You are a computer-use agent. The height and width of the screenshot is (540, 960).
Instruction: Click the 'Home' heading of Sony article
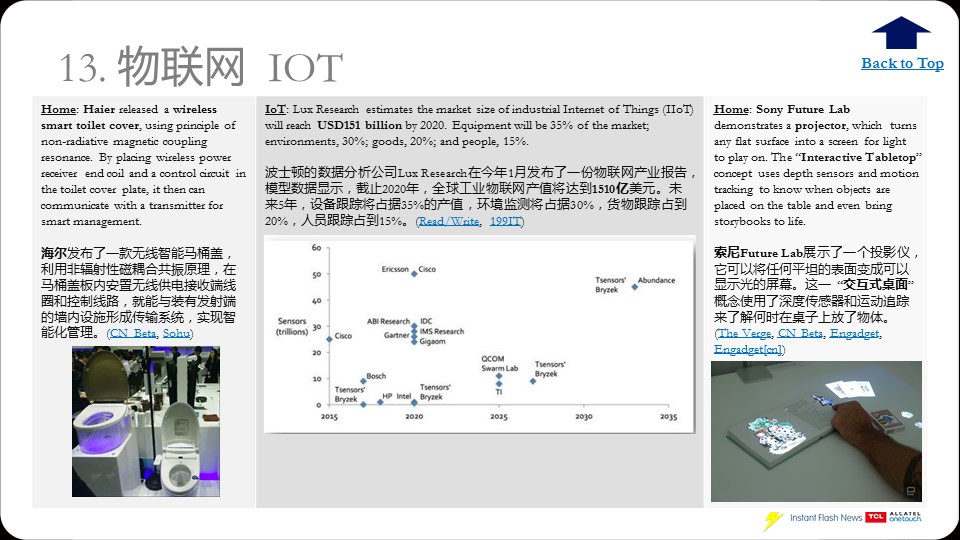[731, 109]
